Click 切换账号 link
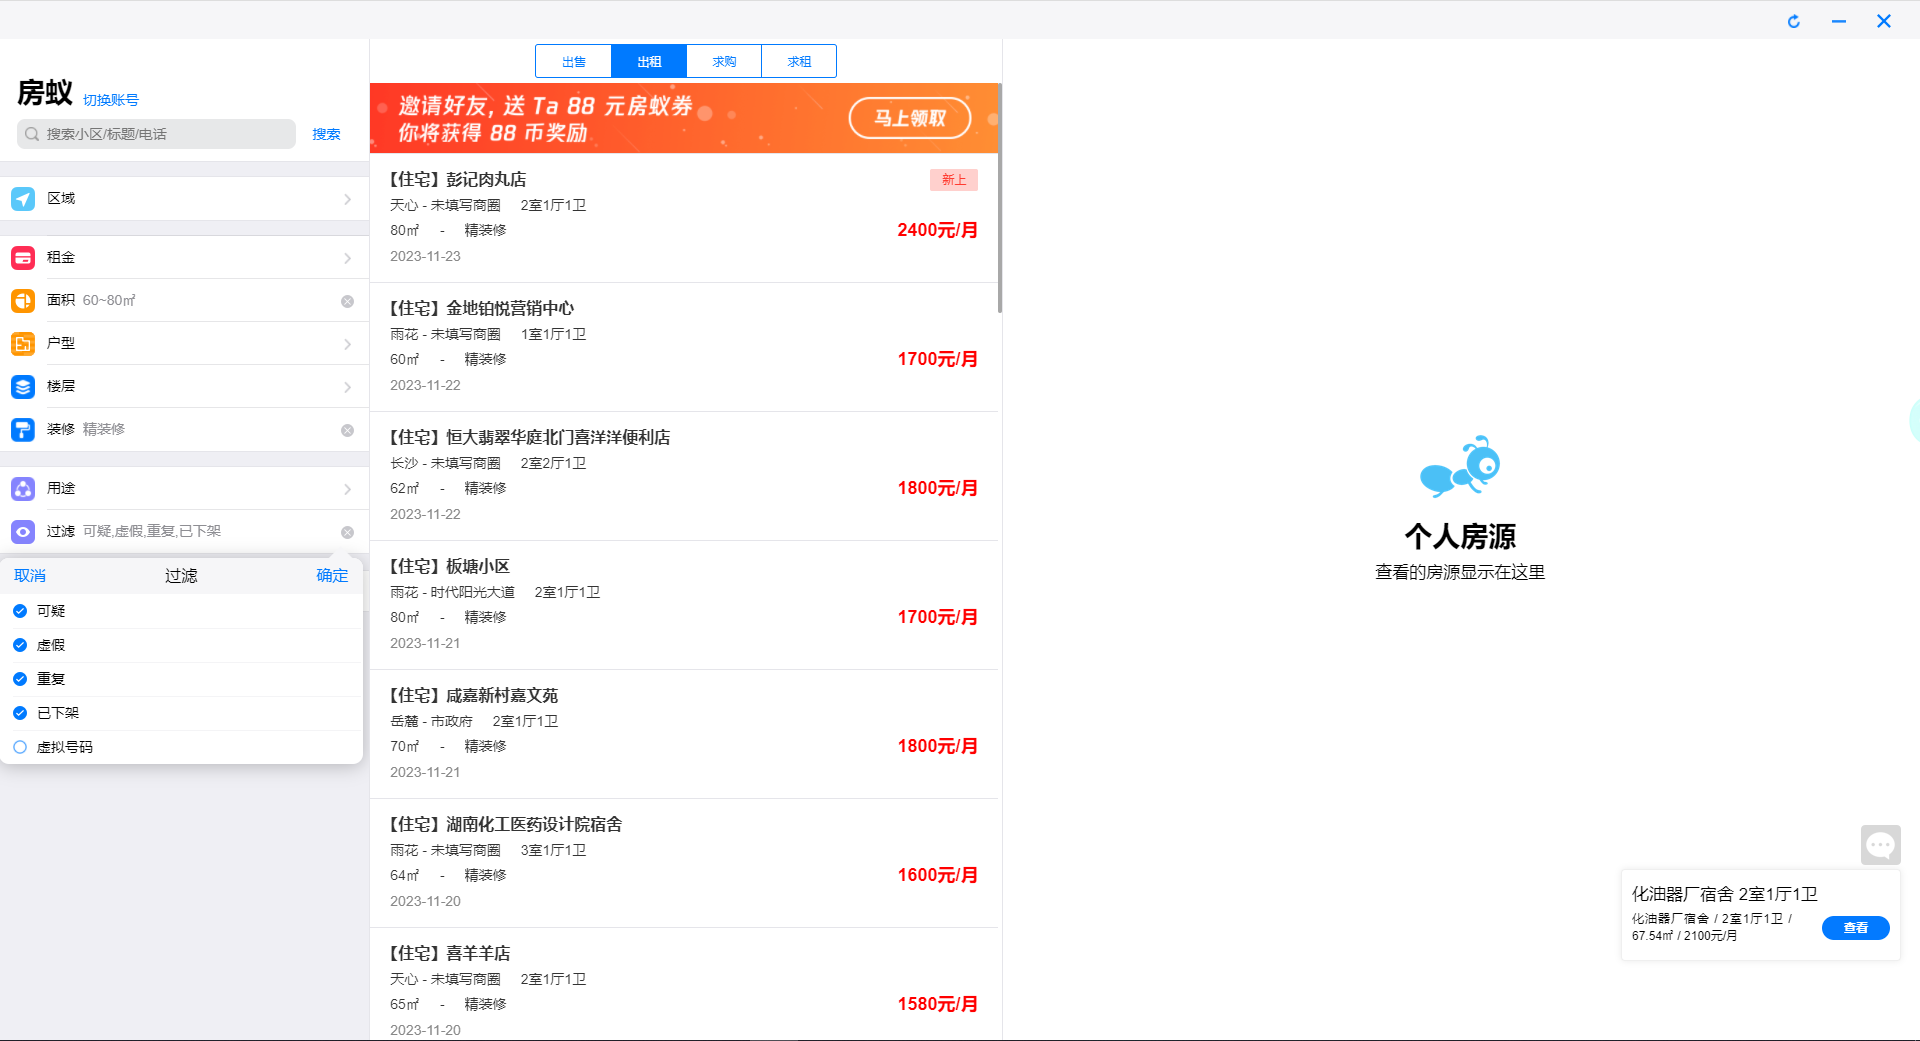 coord(111,100)
